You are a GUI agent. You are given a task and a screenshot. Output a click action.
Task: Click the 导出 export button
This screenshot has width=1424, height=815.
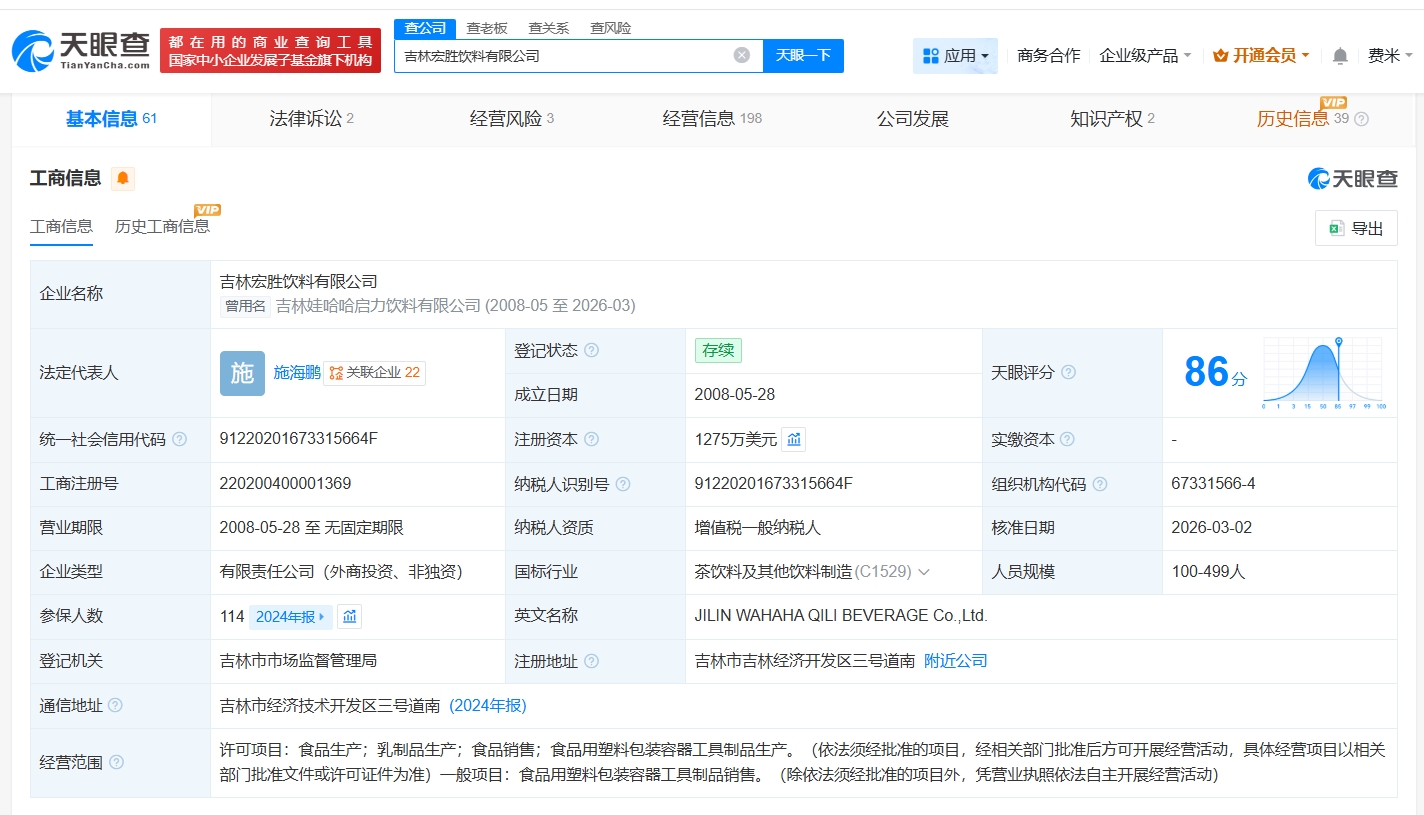pos(1356,228)
